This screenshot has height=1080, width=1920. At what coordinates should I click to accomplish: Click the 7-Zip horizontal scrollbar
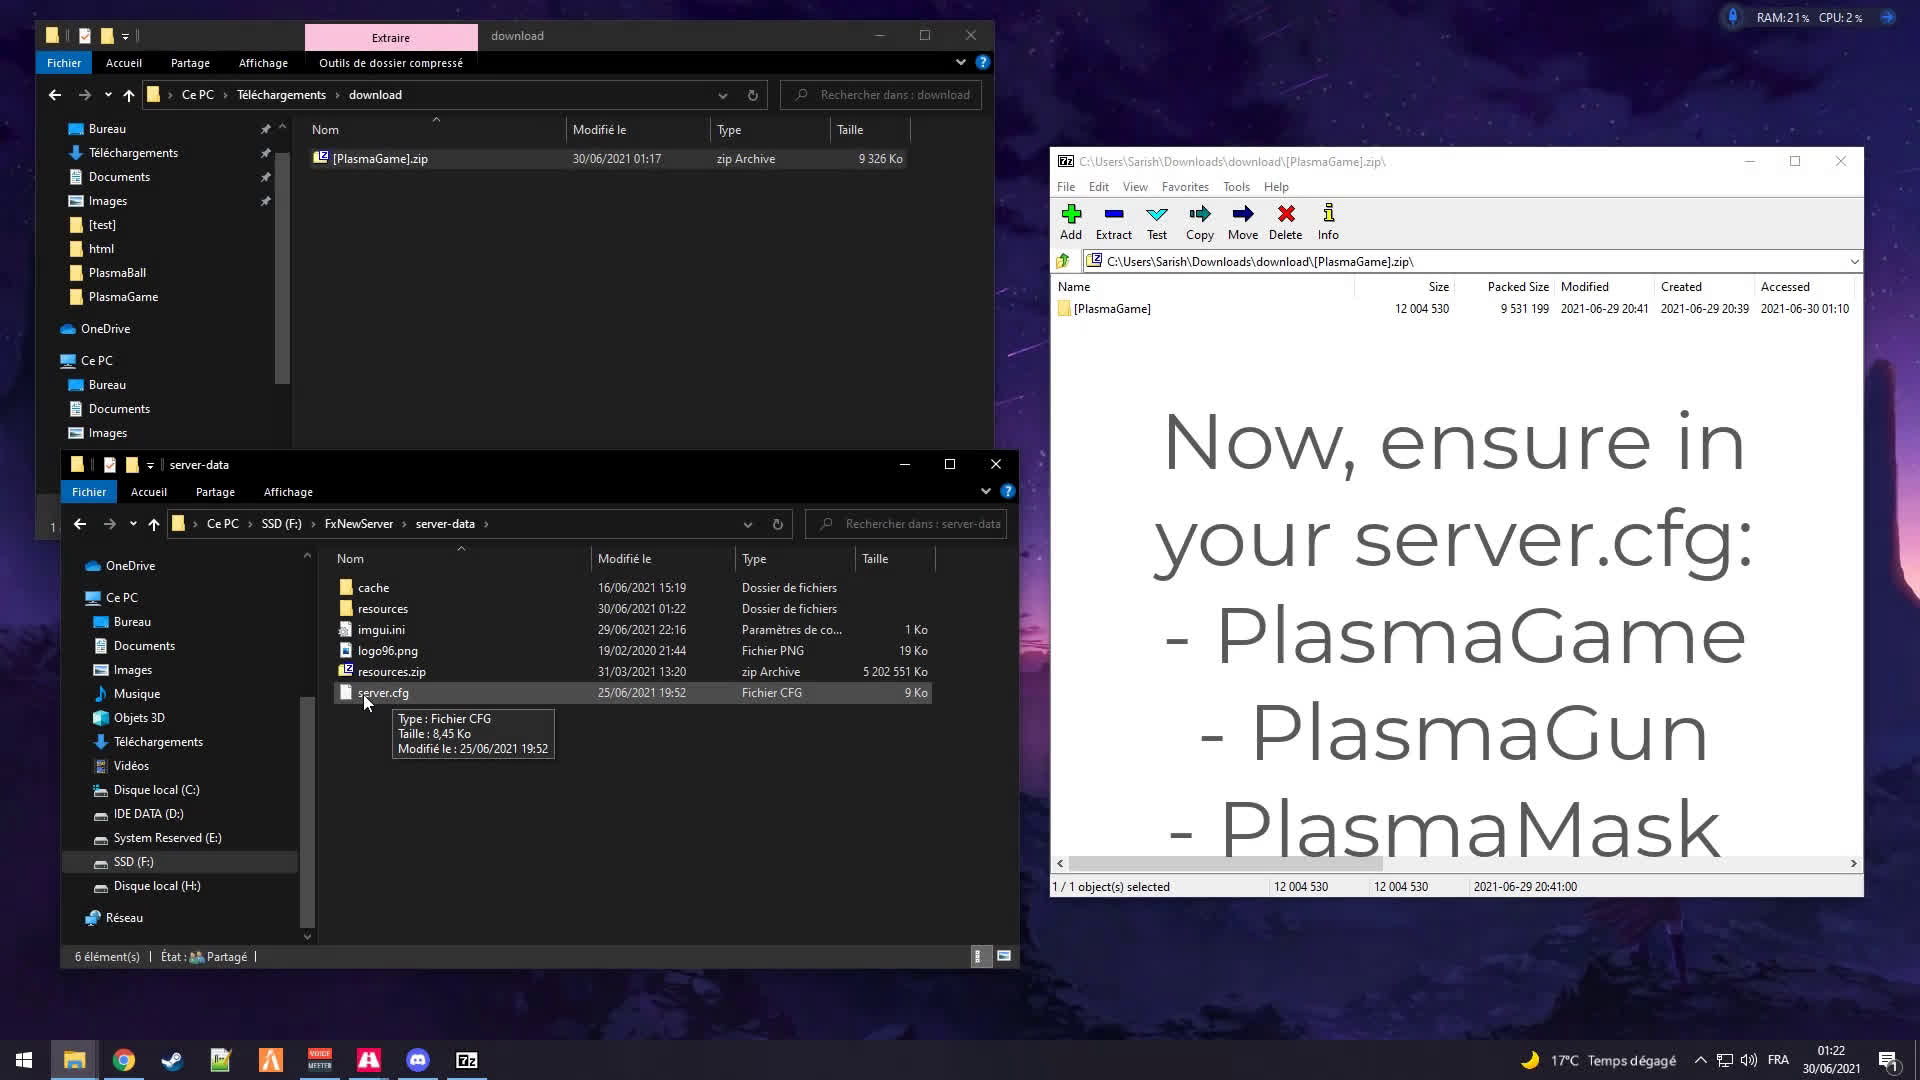[1225, 863]
